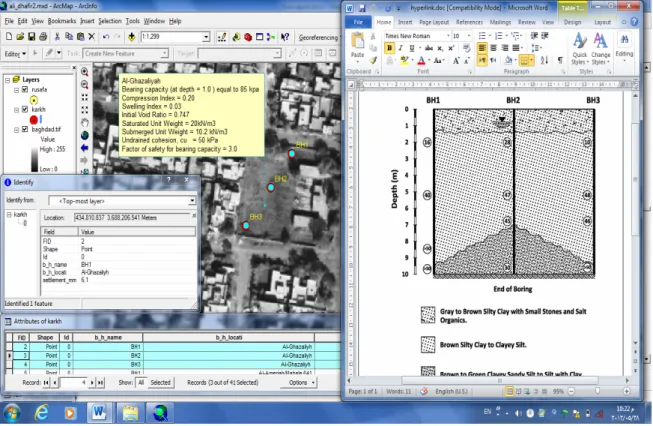
Task: Click the Print icon in ArcMap toolbar
Action: [x=42, y=37]
